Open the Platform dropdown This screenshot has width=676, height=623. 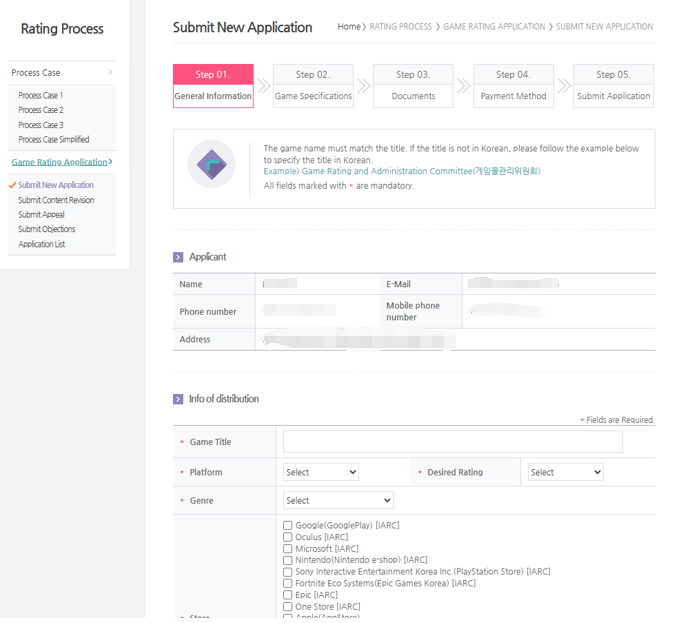click(321, 472)
